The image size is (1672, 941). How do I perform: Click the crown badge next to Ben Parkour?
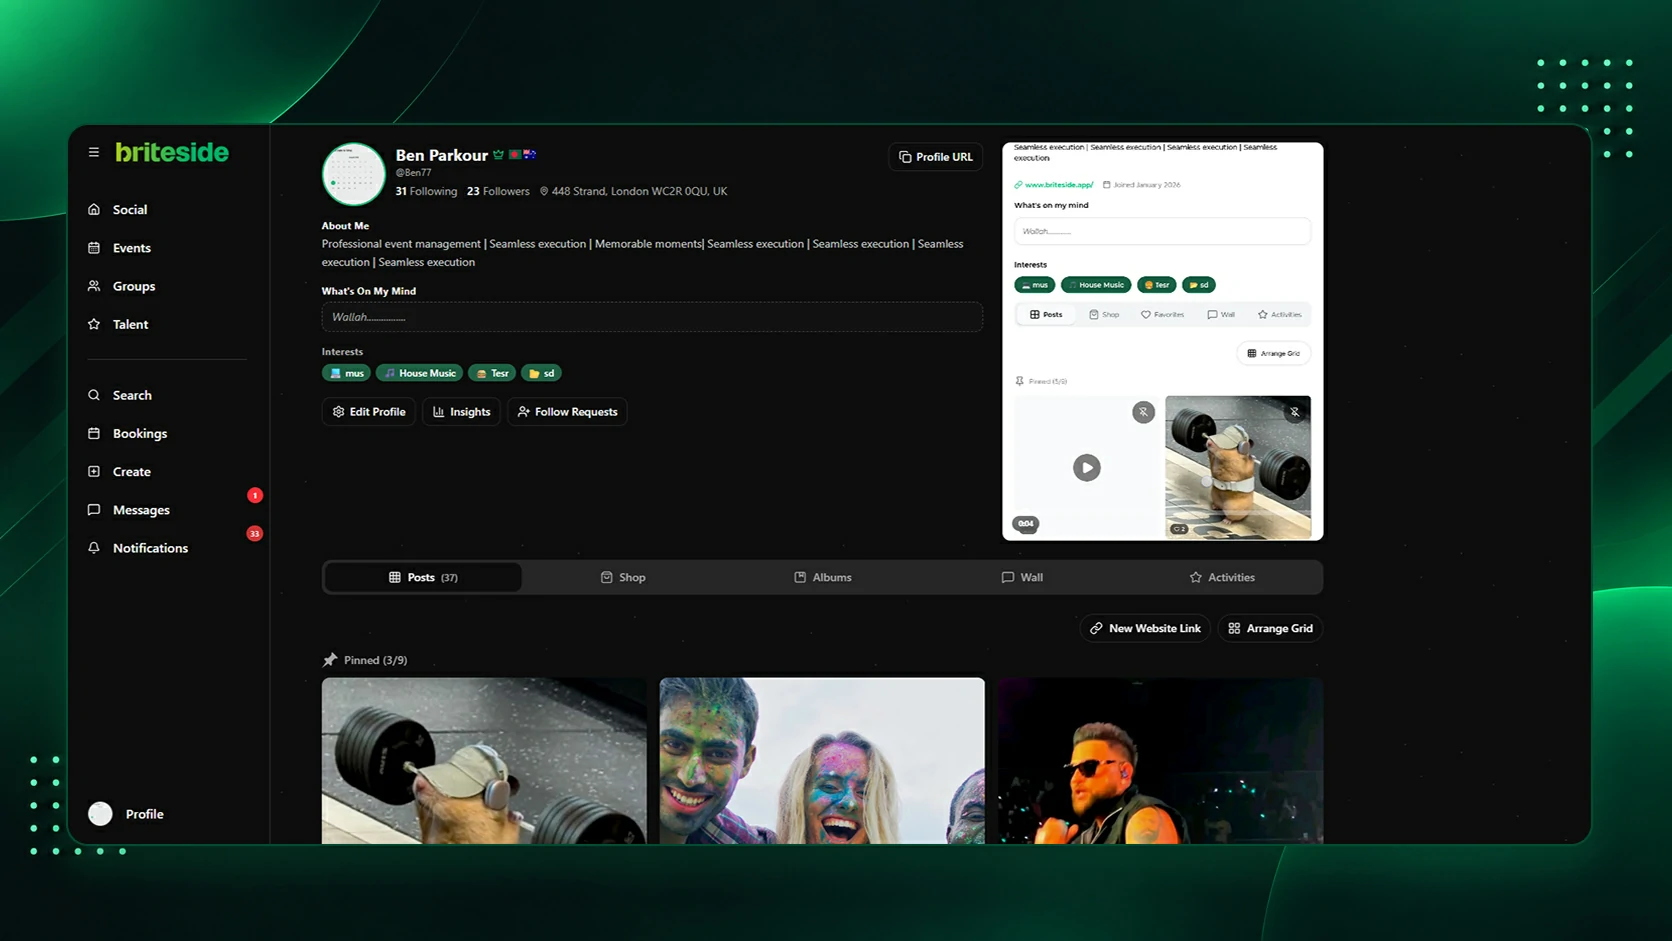[x=498, y=155]
